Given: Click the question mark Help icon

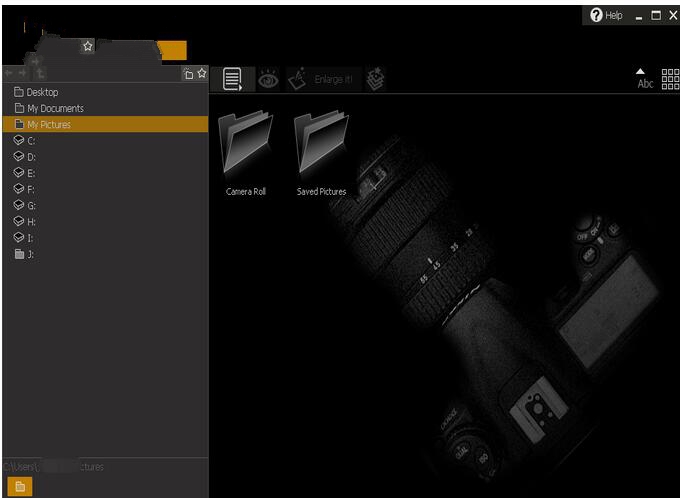Looking at the screenshot, I should [x=596, y=15].
